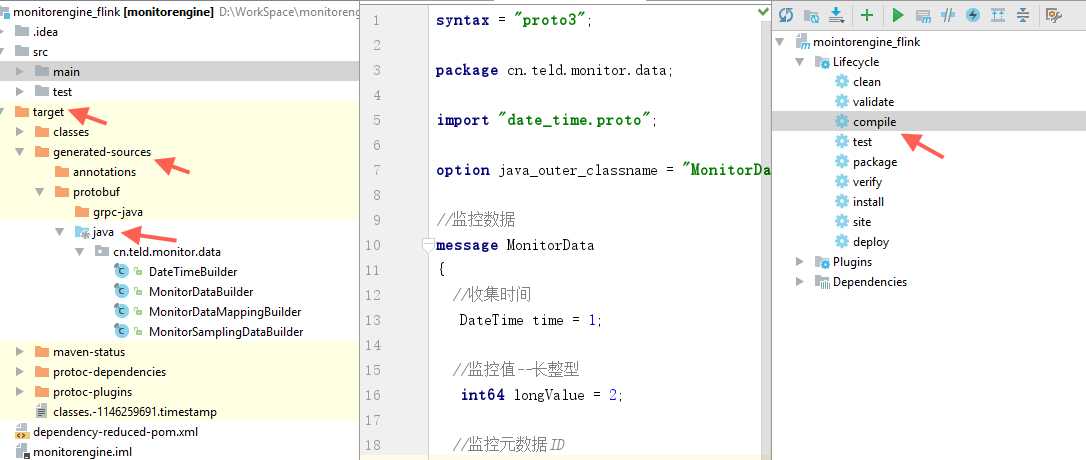Open Maven Settings wrench icon
This screenshot has width=1086, height=460.
pyautogui.click(x=1053, y=15)
